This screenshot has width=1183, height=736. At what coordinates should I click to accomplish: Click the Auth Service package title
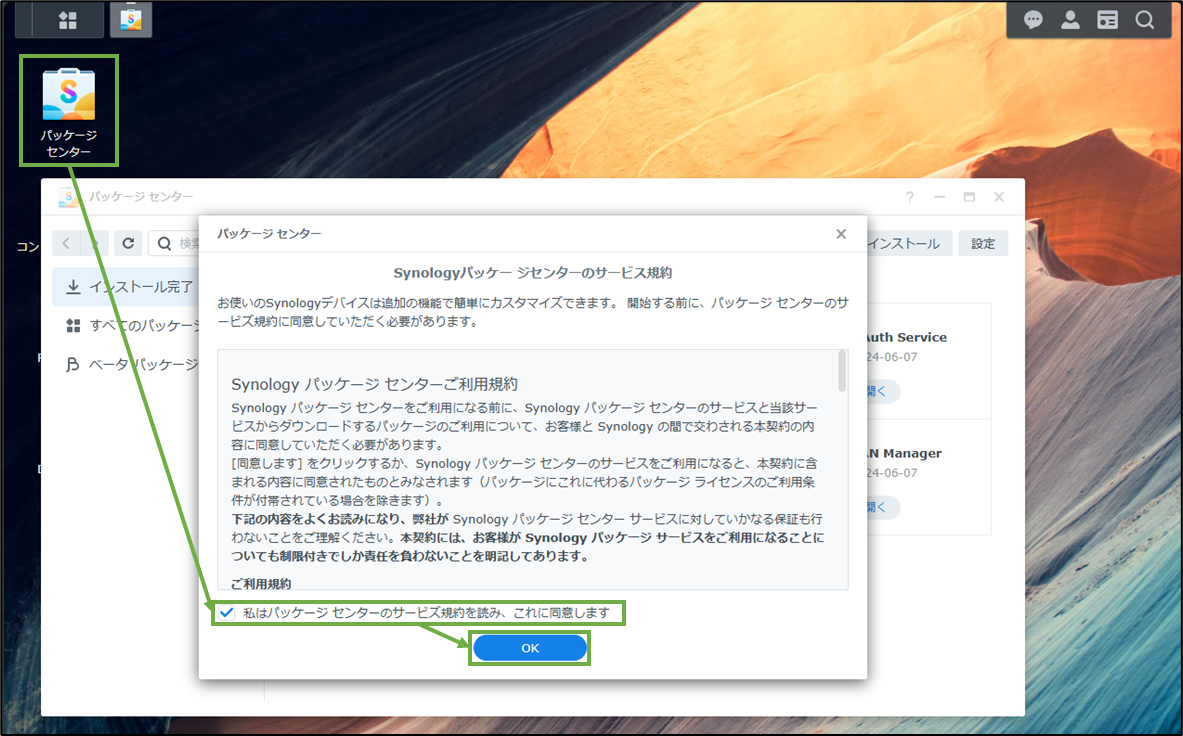point(905,337)
